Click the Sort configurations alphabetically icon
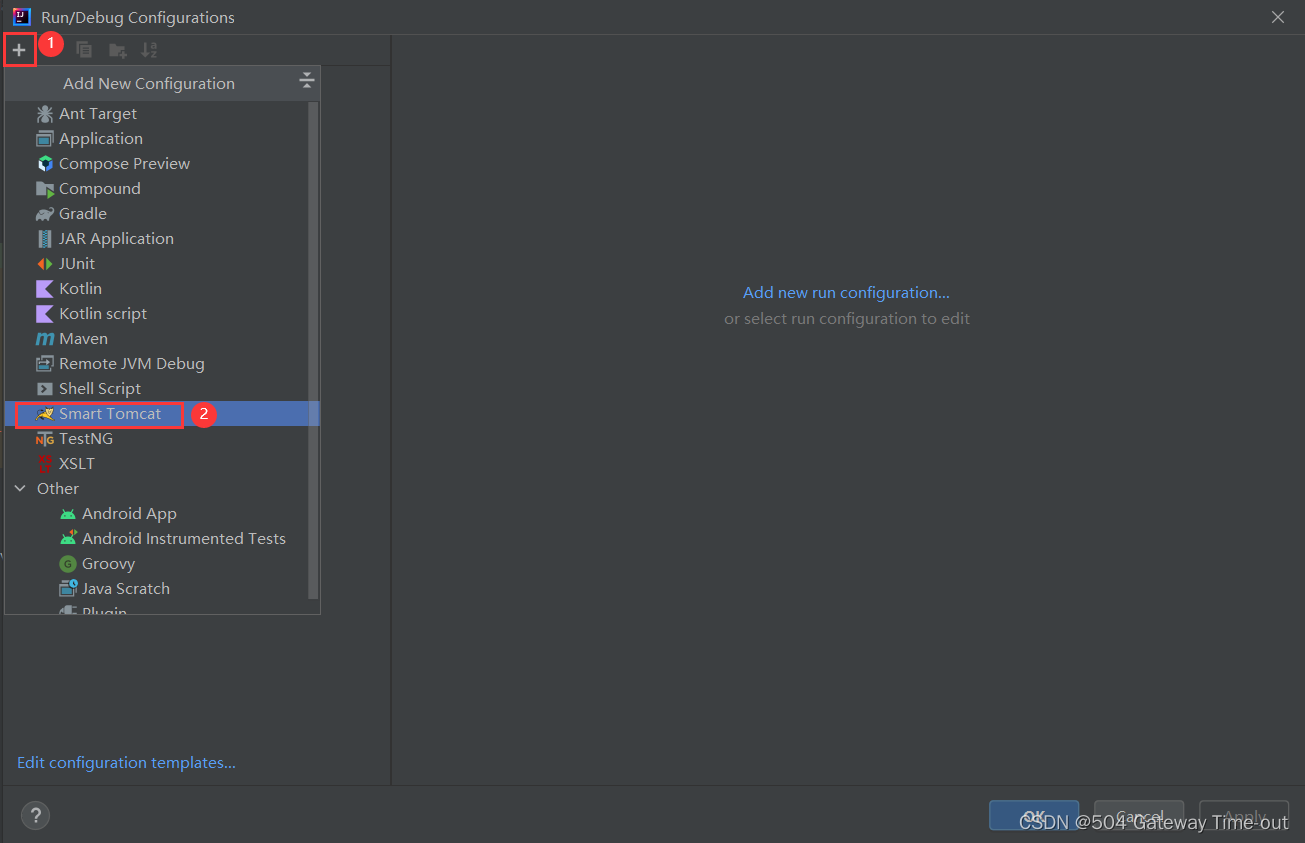 click(149, 50)
